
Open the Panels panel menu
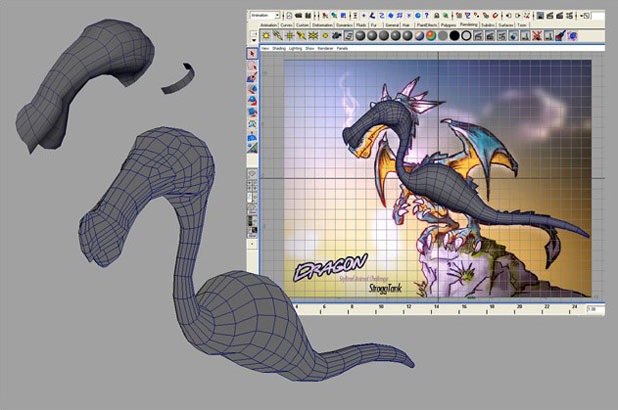(x=342, y=48)
